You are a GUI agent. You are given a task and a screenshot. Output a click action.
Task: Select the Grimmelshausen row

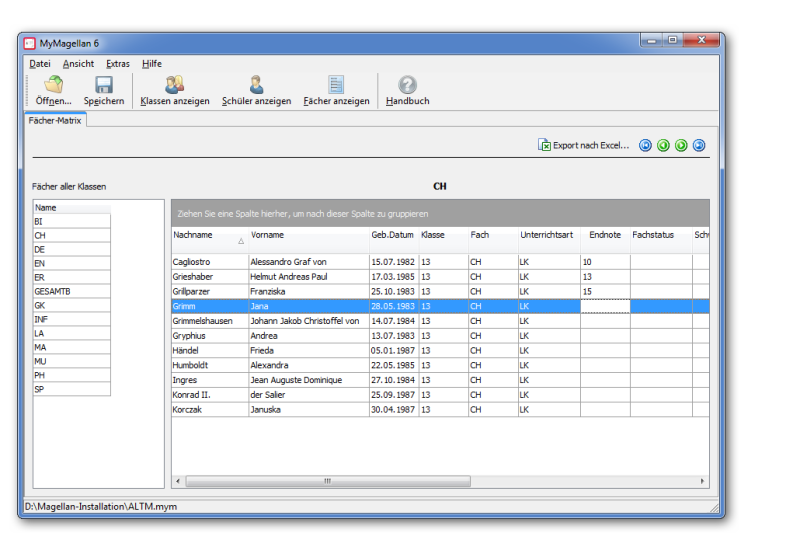[440, 321]
